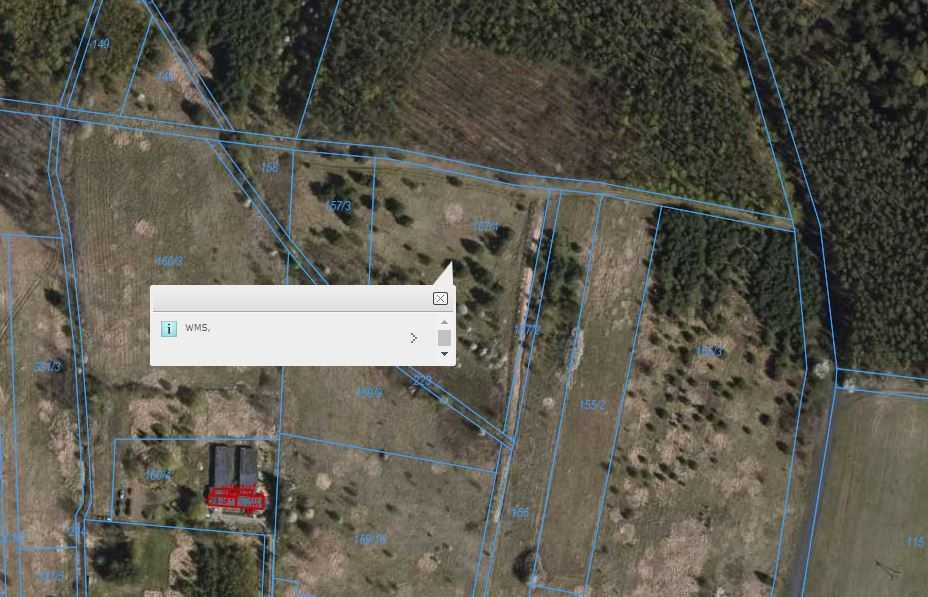
Task: Click the parcel label left of the buildings
Action: click(157, 475)
